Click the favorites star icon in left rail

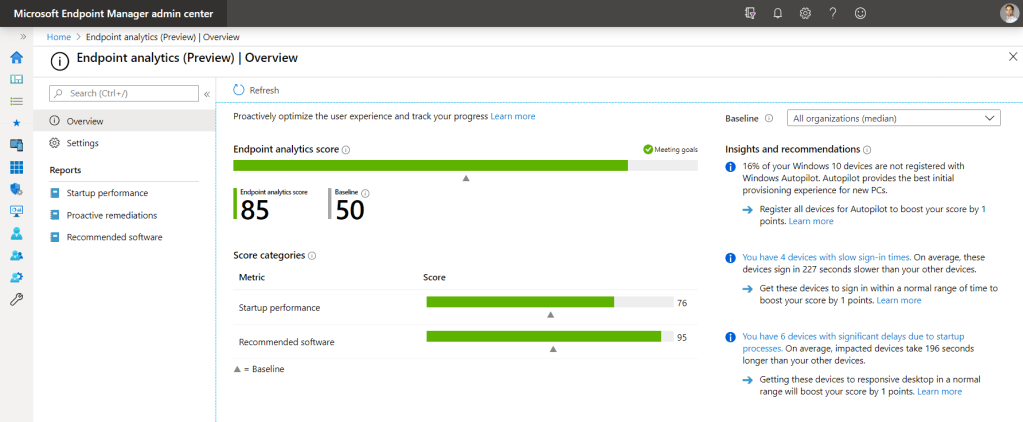coord(16,123)
